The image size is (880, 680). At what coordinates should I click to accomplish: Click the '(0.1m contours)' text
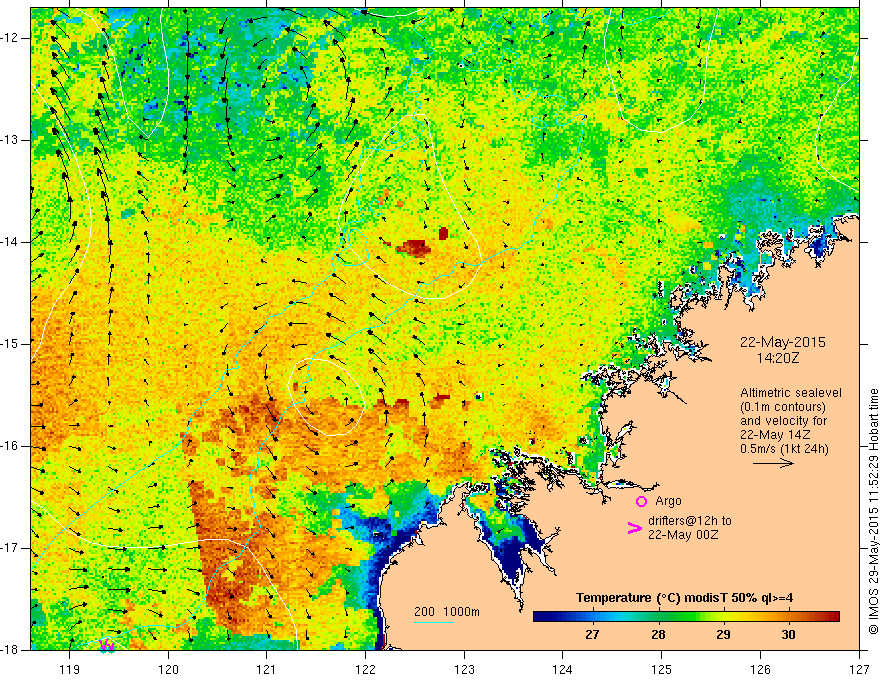point(783,407)
